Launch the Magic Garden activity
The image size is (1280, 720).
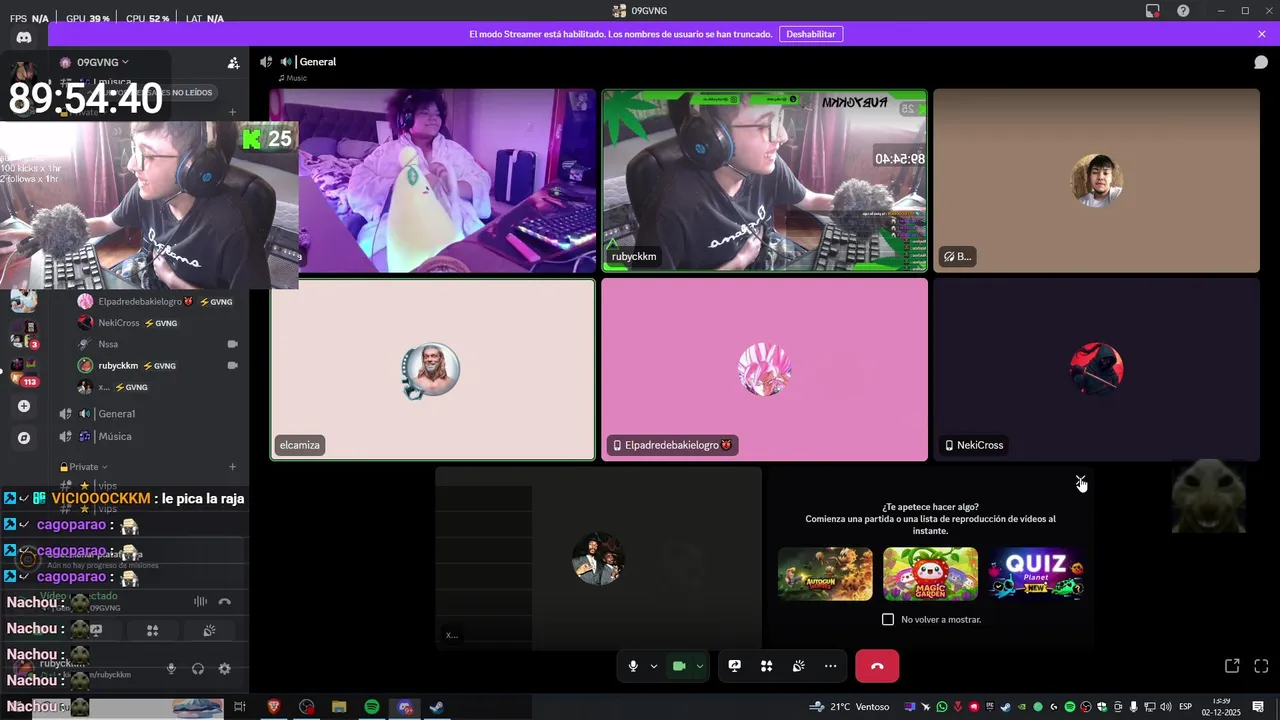[x=930, y=574]
